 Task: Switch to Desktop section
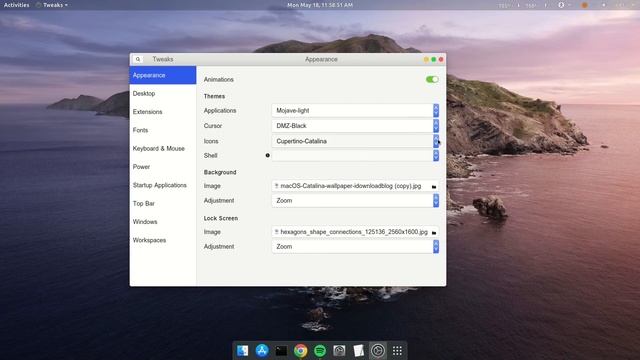tap(163, 93)
